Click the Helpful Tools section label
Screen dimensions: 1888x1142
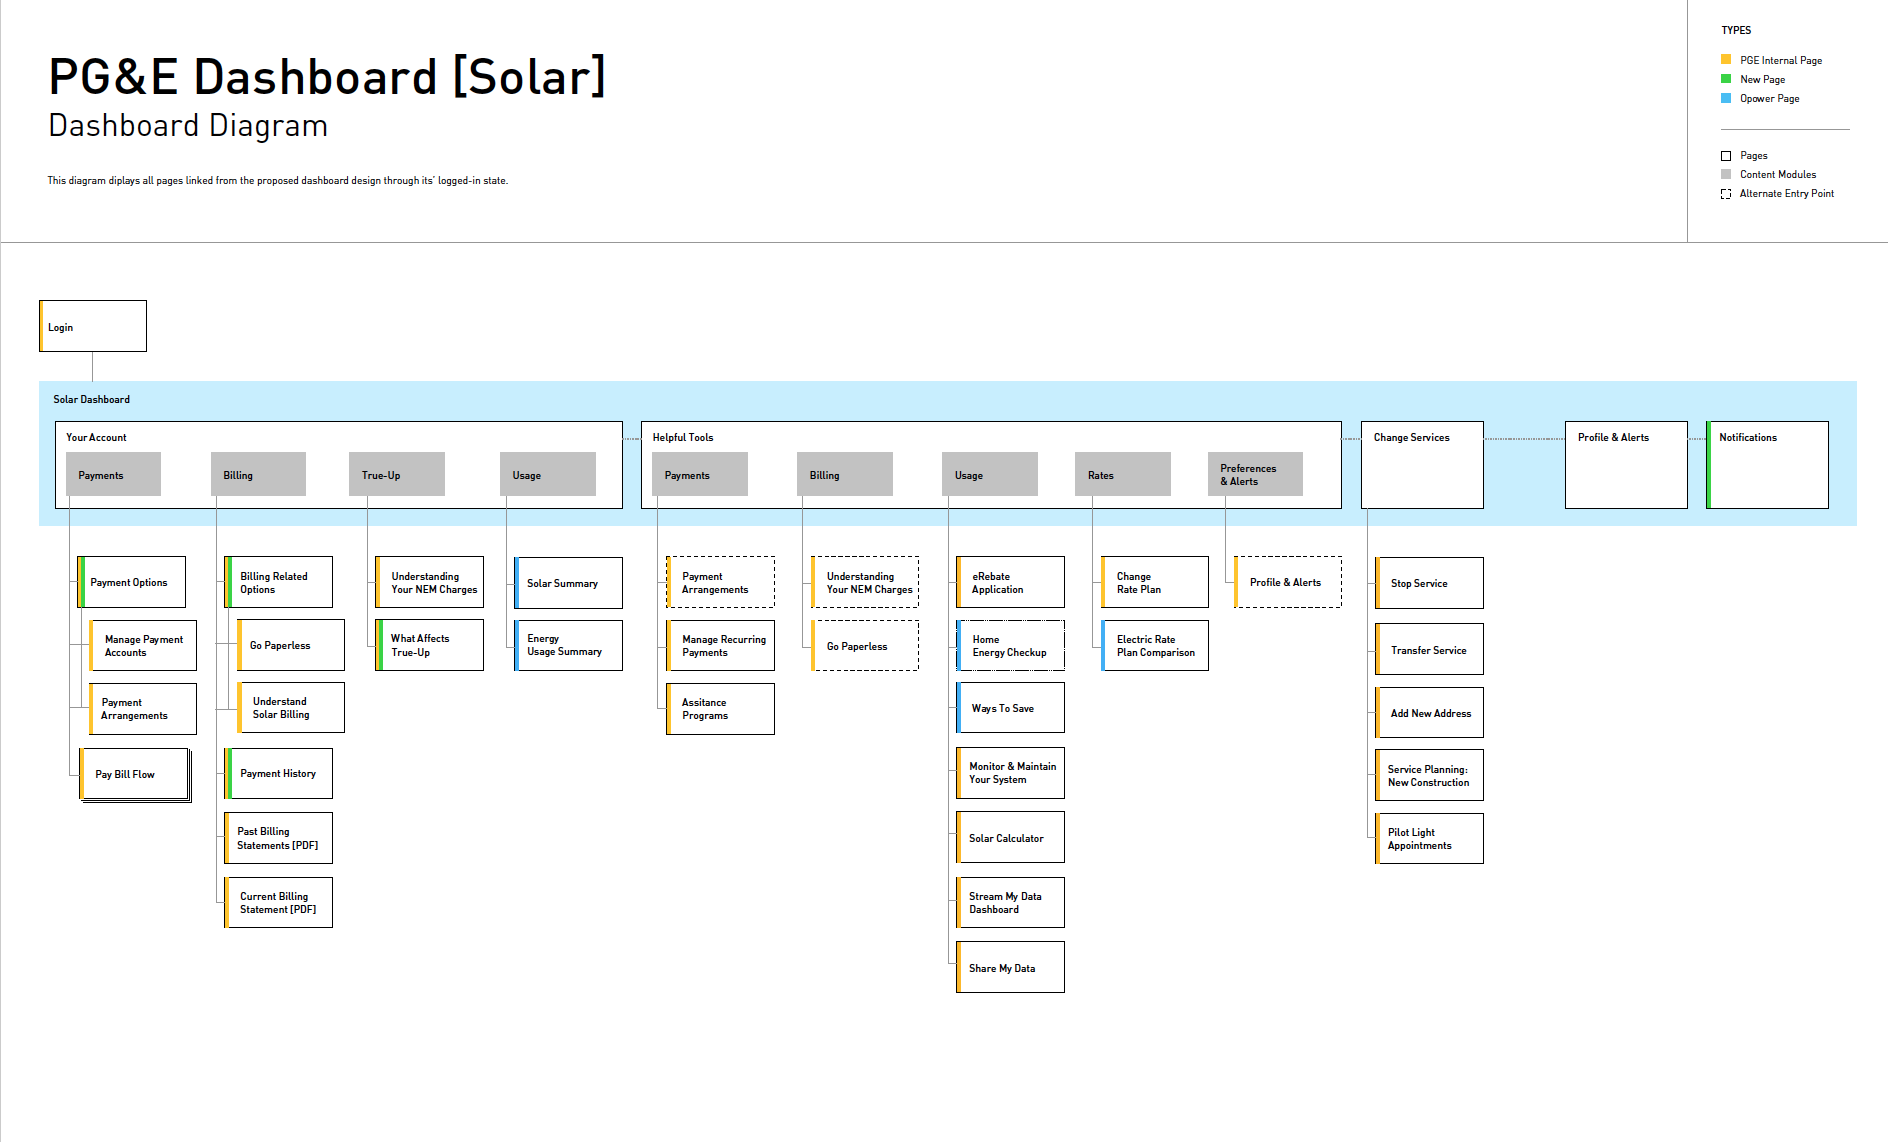point(683,437)
